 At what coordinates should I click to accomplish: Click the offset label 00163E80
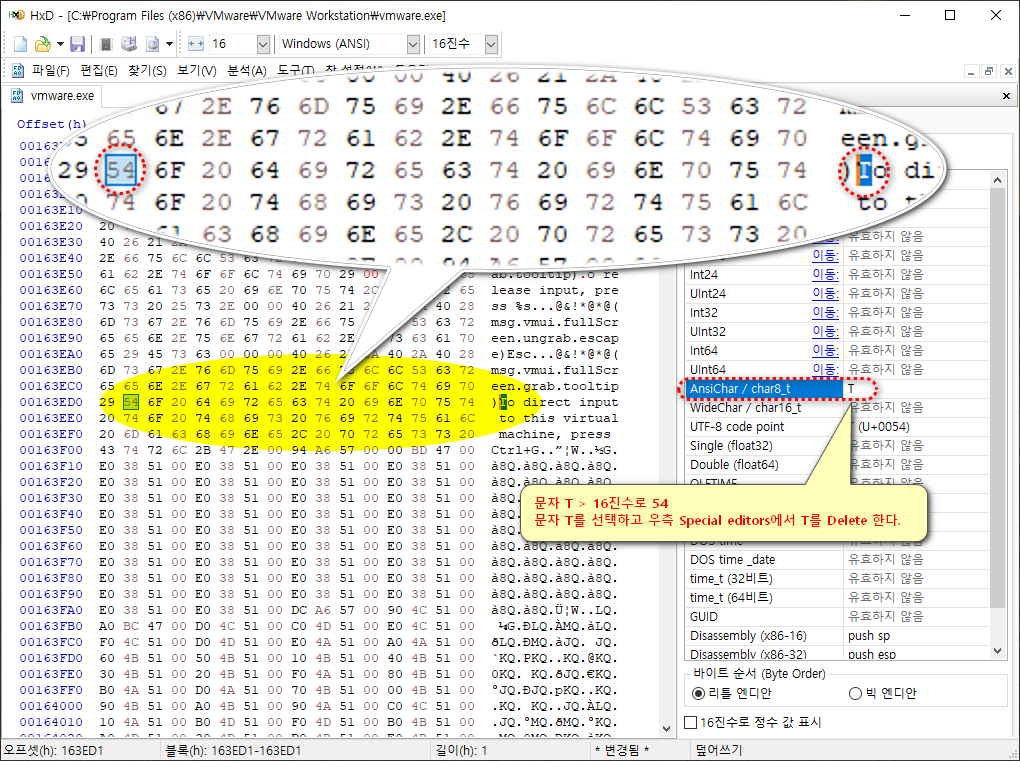coord(51,322)
